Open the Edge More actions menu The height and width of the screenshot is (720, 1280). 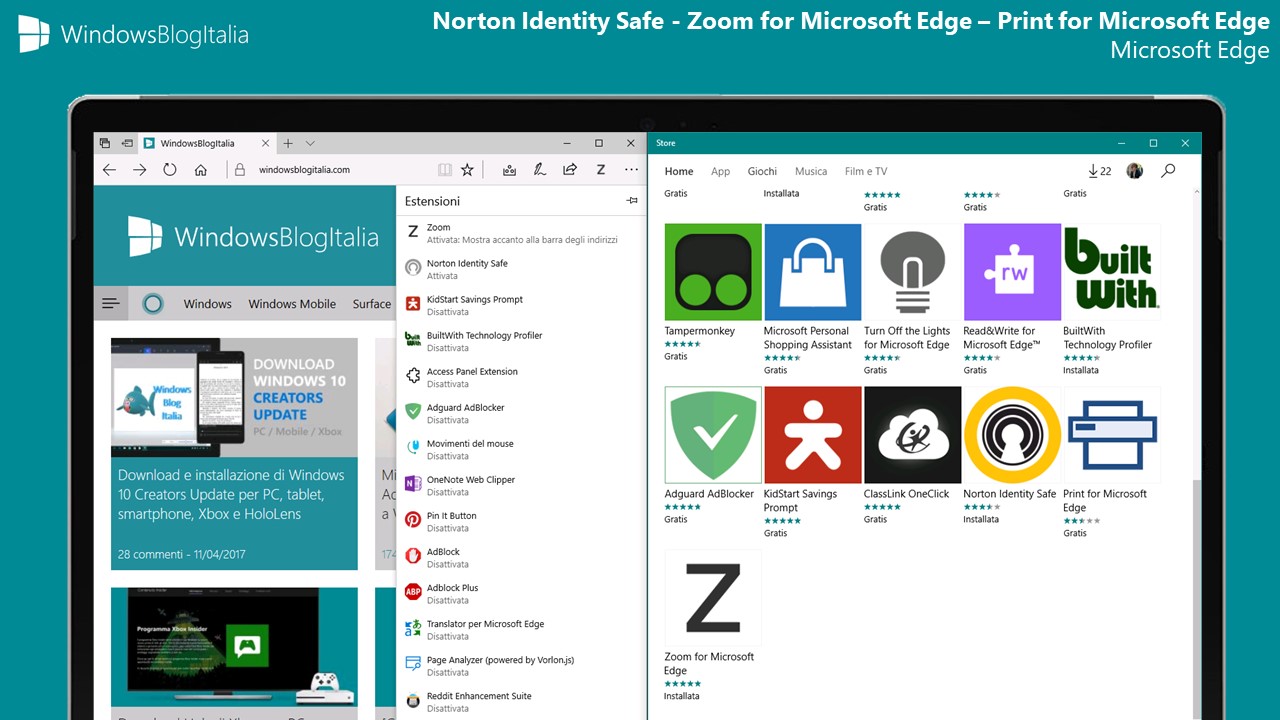tap(631, 170)
